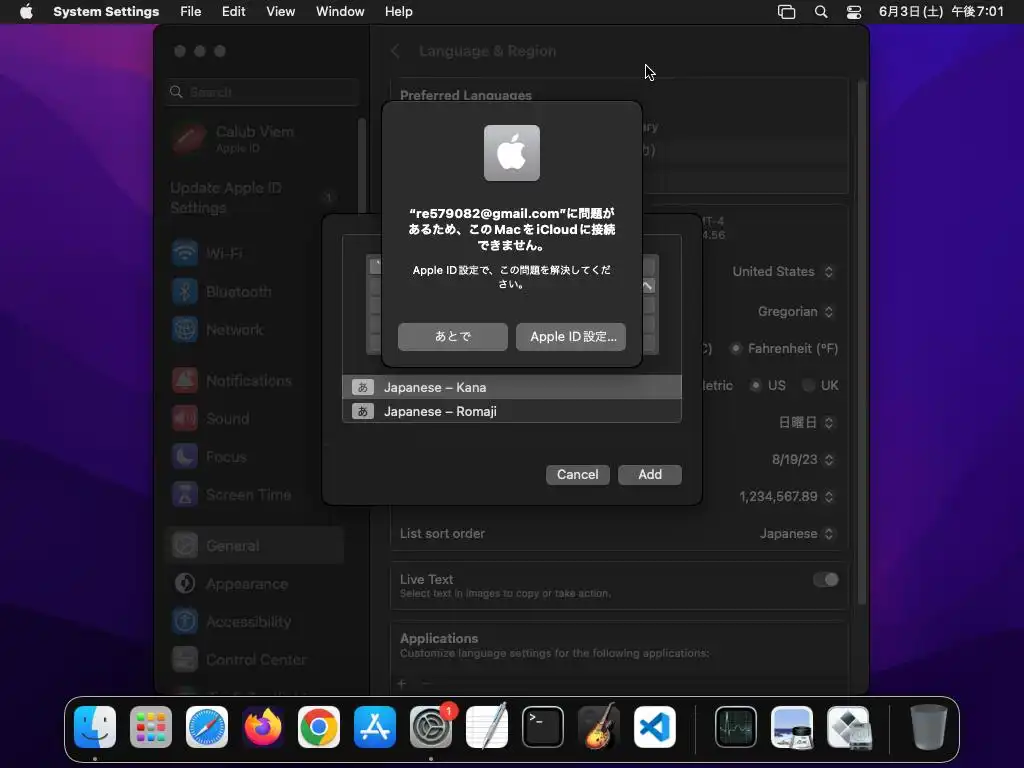Open the Window menu
Screen dimensions: 1024x768
tap(340, 12)
